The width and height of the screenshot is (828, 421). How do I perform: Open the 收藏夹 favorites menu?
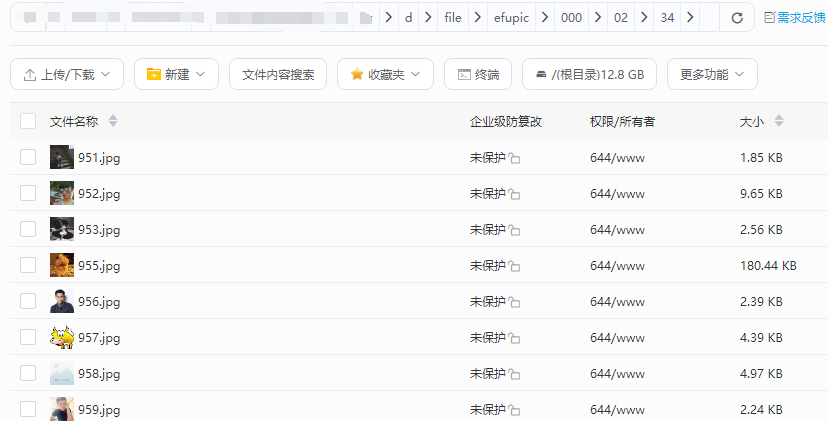point(385,74)
